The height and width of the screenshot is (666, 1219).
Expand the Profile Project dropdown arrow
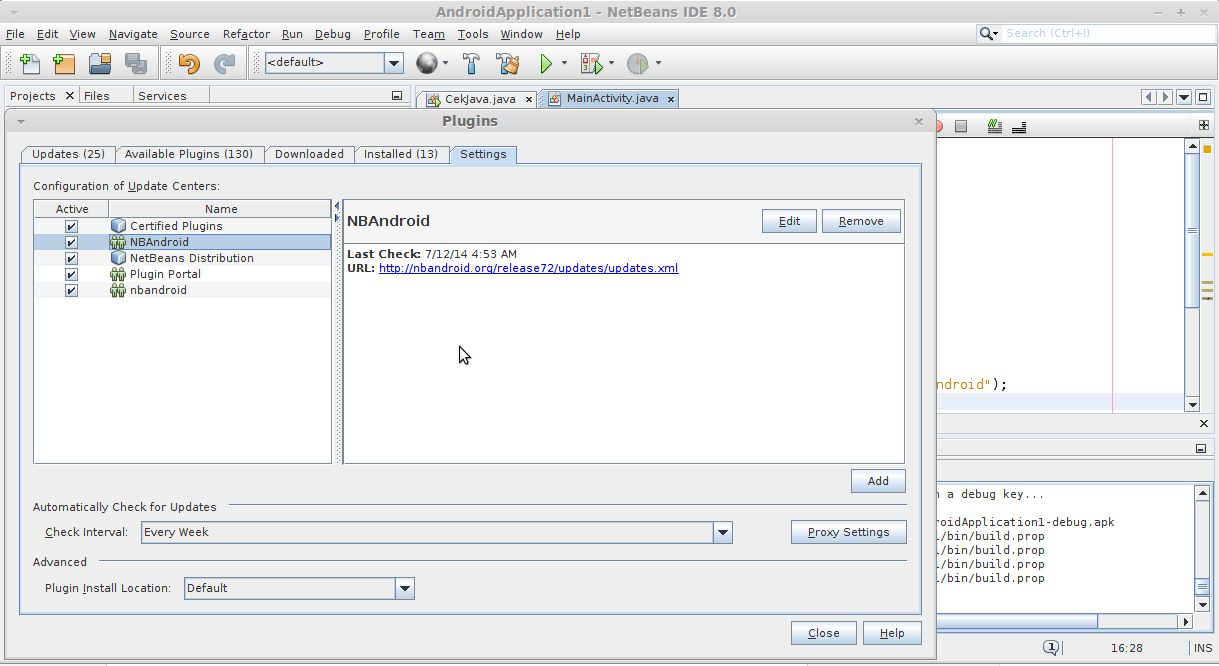point(658,64)
